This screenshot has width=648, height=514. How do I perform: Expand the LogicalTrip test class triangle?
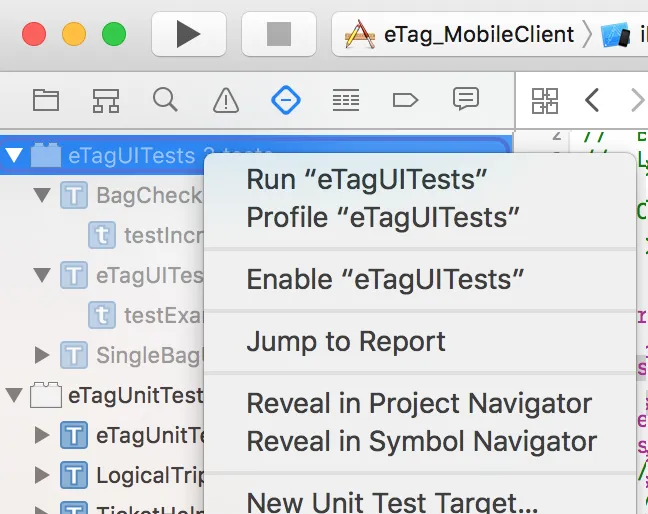(42, 475)
